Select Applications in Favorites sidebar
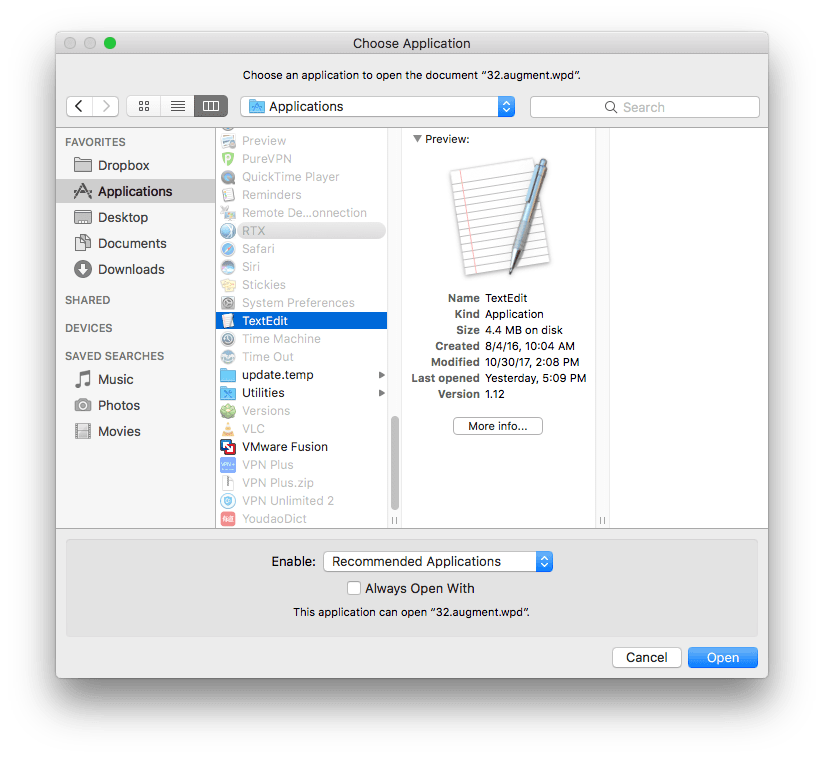824x758 pixels. [136, 191]
